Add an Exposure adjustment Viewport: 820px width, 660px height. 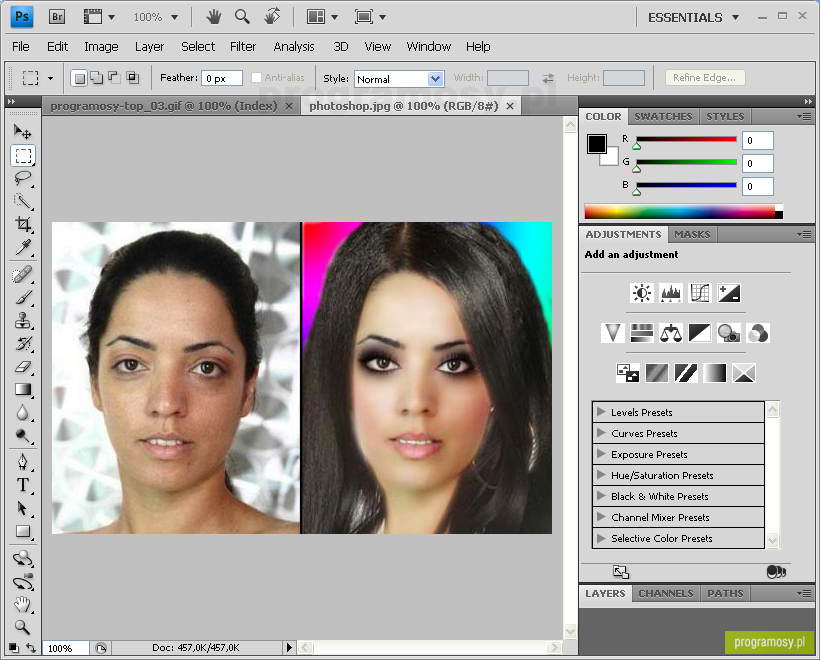click(x=728, y=293)
